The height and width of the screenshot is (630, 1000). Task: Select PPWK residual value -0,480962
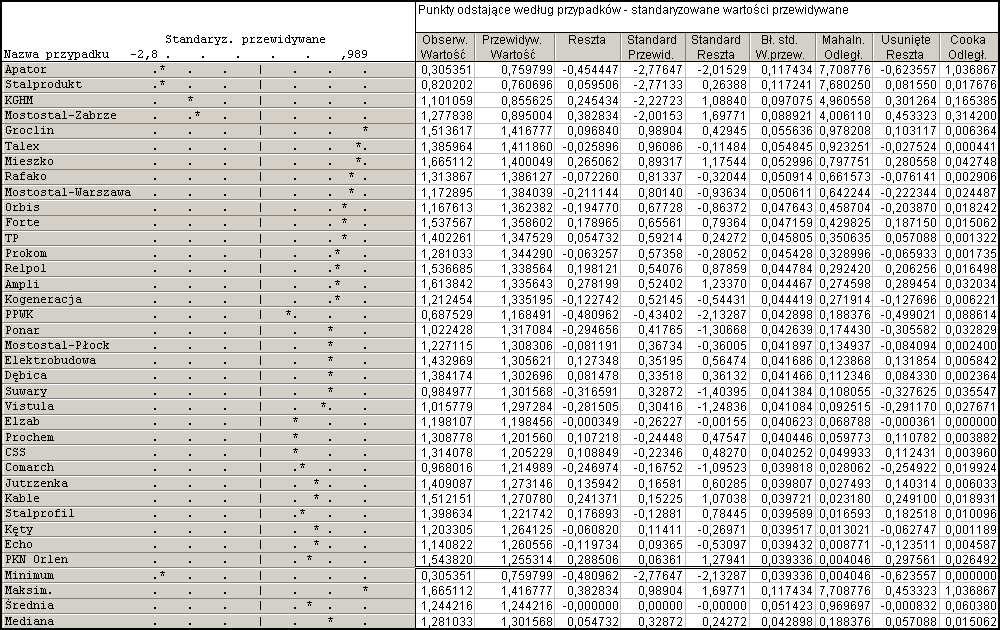tap(591, 315)
